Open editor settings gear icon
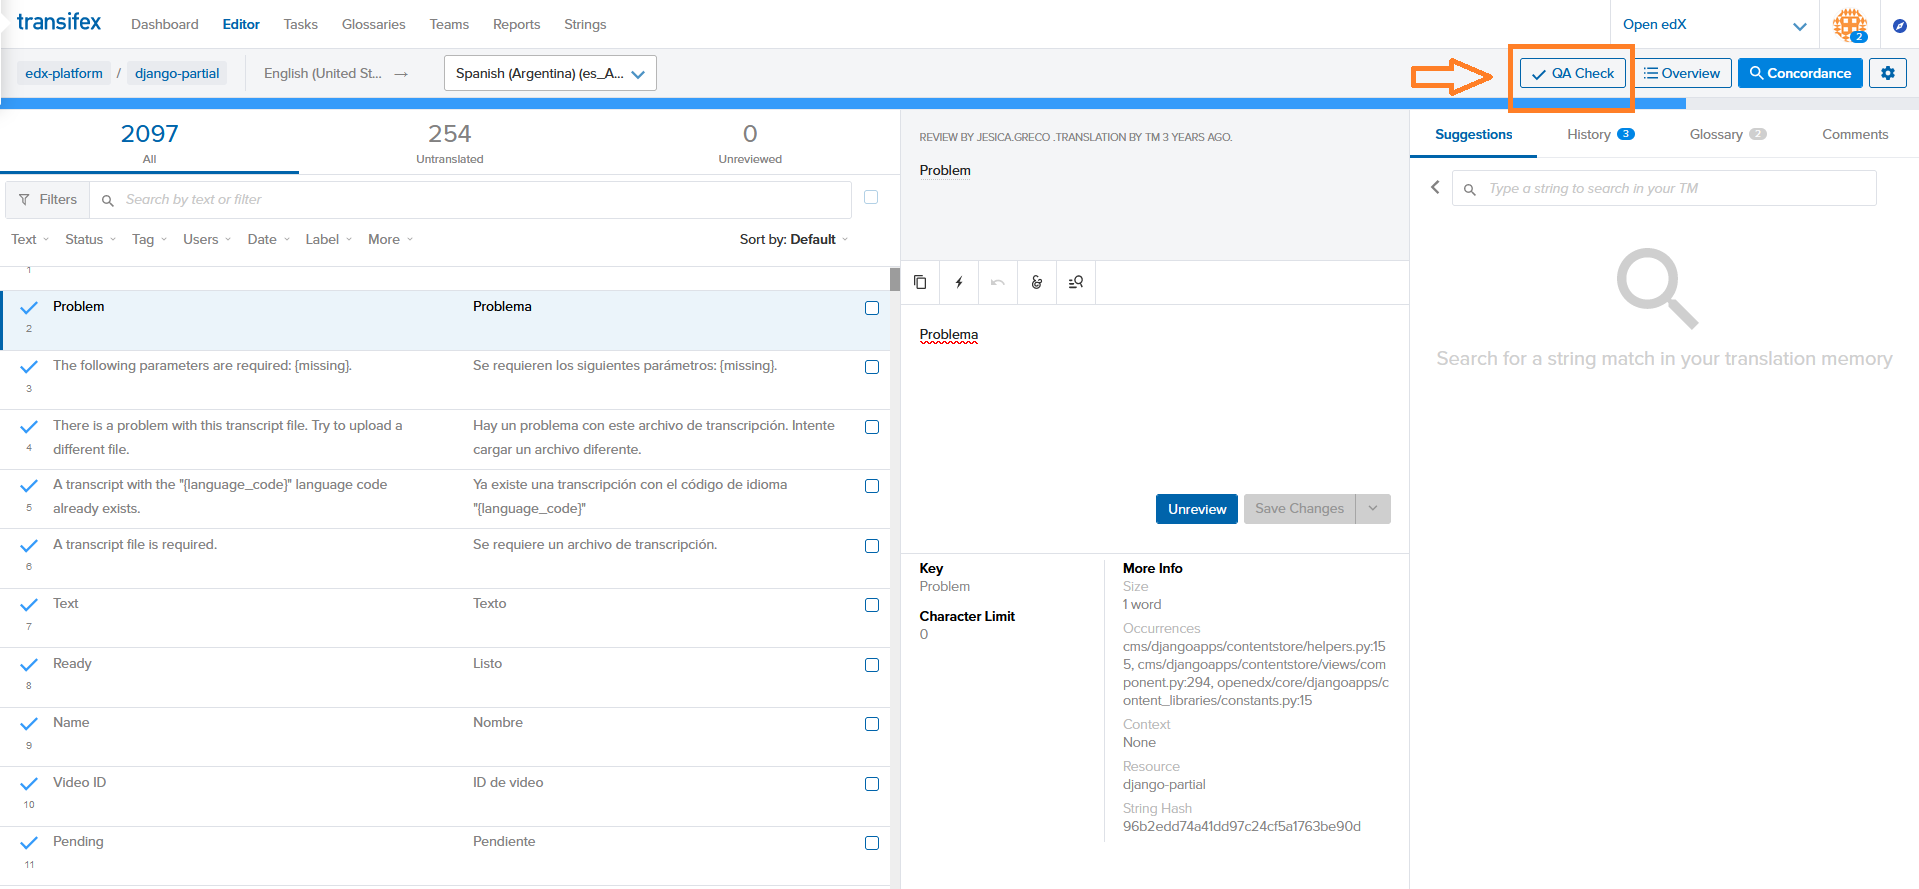The image size is (1919, 889). pos(1887,73)
